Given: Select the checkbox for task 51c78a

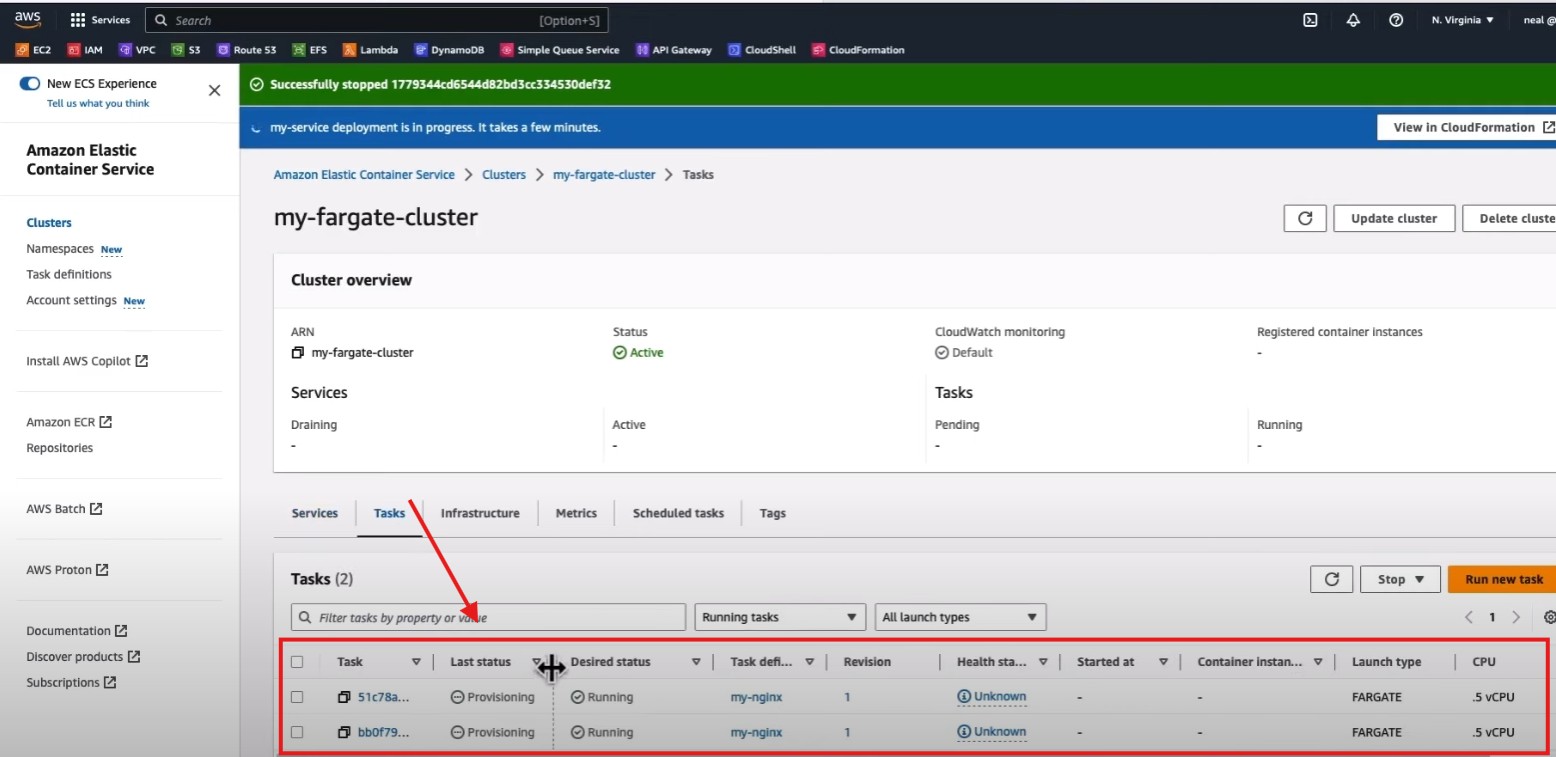Looking at the screenshot, I should pyautogui.click(x=297, y=697).
